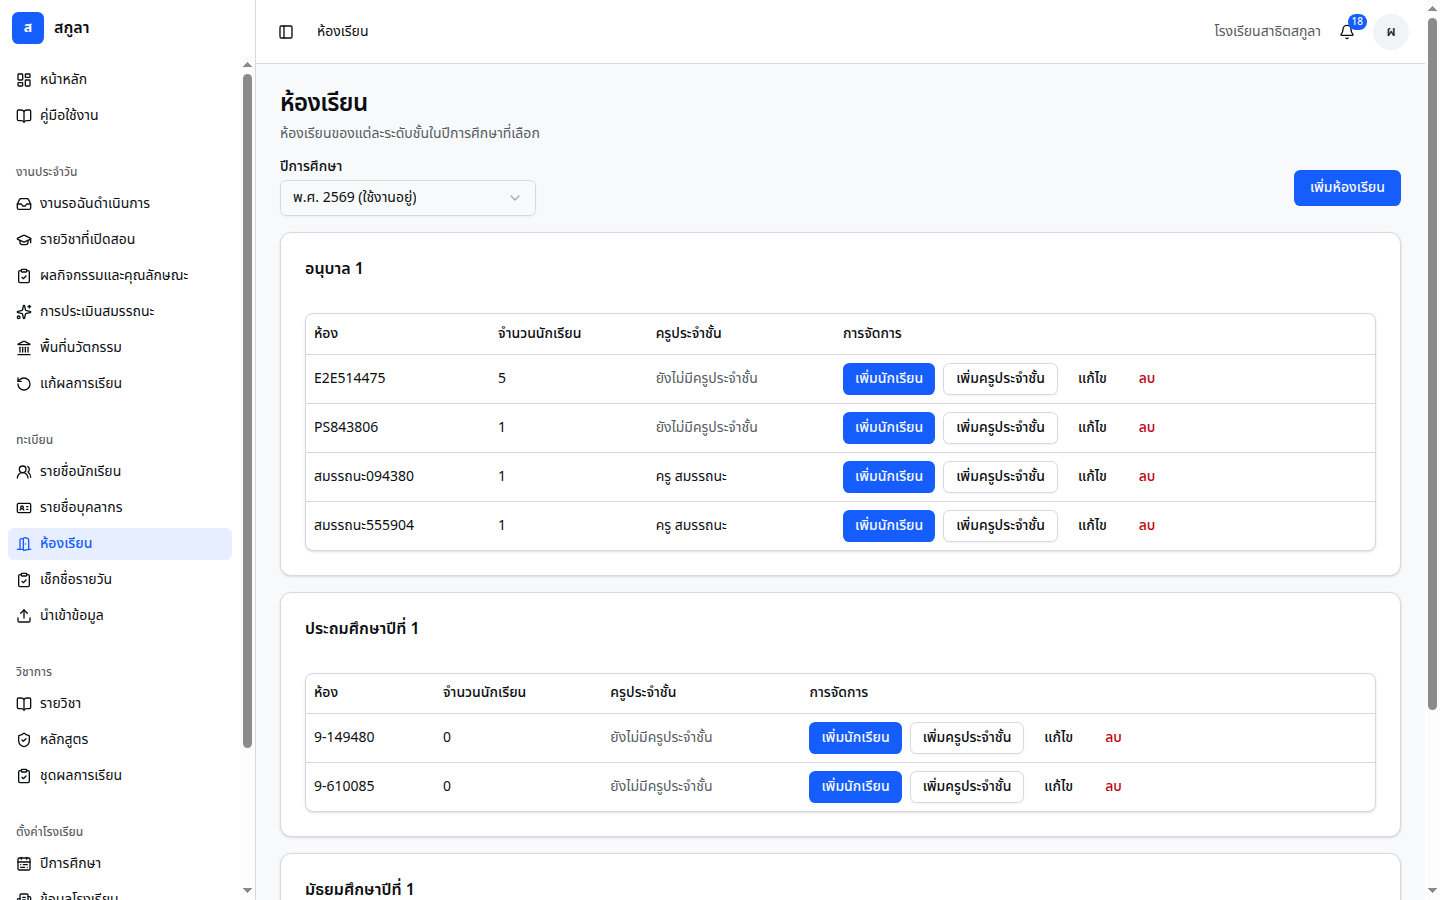The width and height of the screenshot is (1440, 900).
Task: Click the ห้องเรียน door icon
Action: coord(24,544)
